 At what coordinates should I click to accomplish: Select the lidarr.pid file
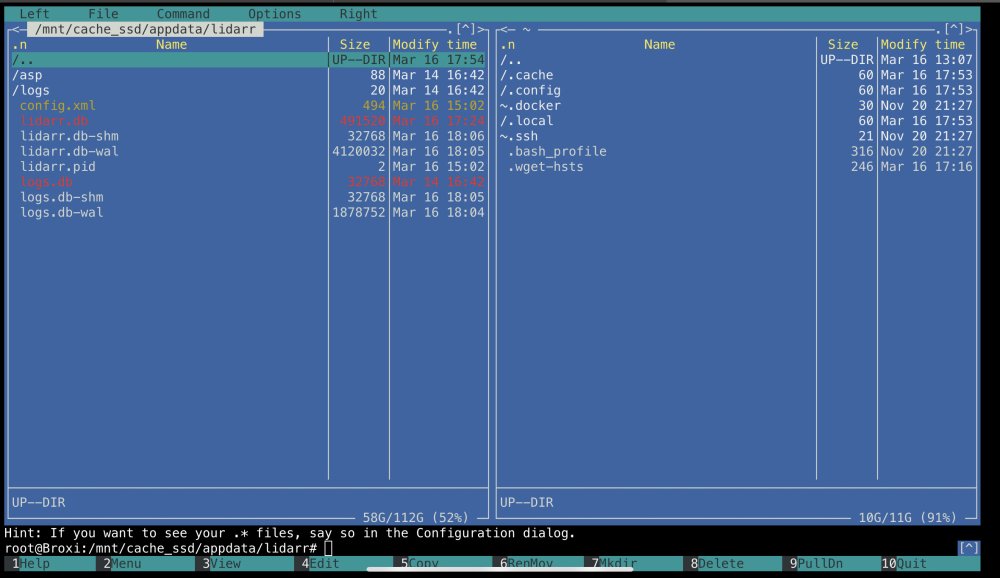248,167
